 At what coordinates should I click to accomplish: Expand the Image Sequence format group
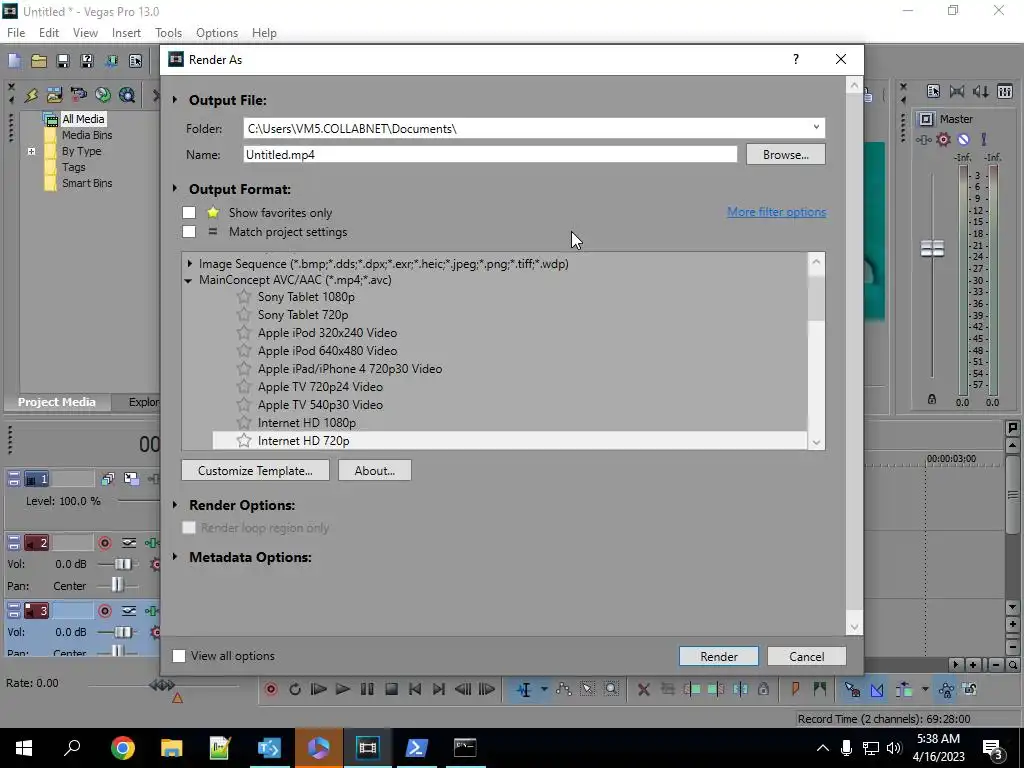pos(189,264)
